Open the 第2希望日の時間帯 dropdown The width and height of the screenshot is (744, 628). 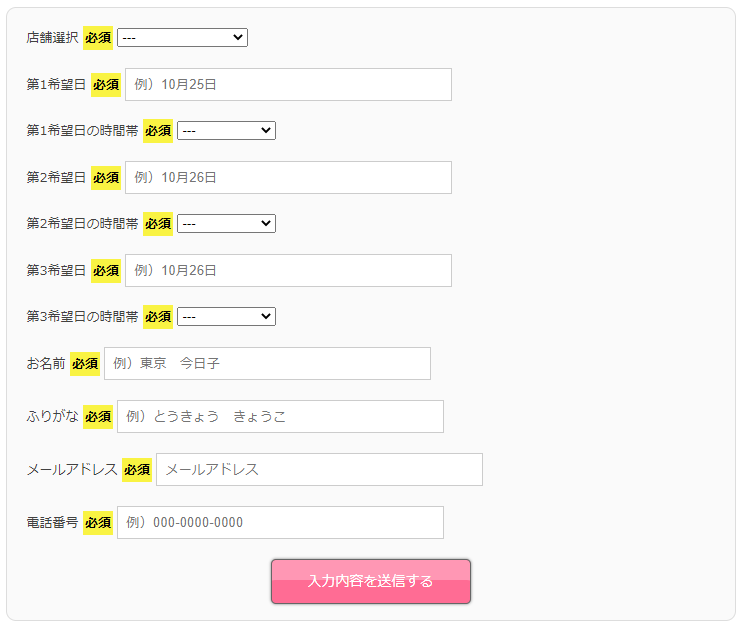coord(226,223)
